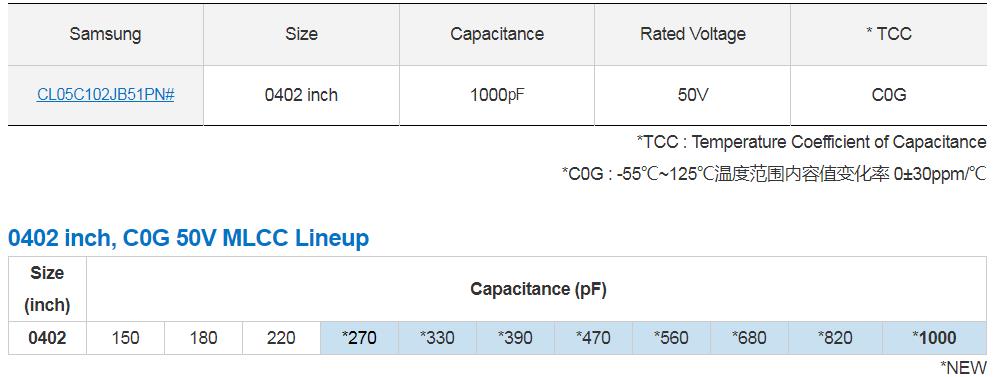Select the highlighted *560 capacitance cell
The image size is (1000, 377).
pyautogui.click(x=672, y=337)
